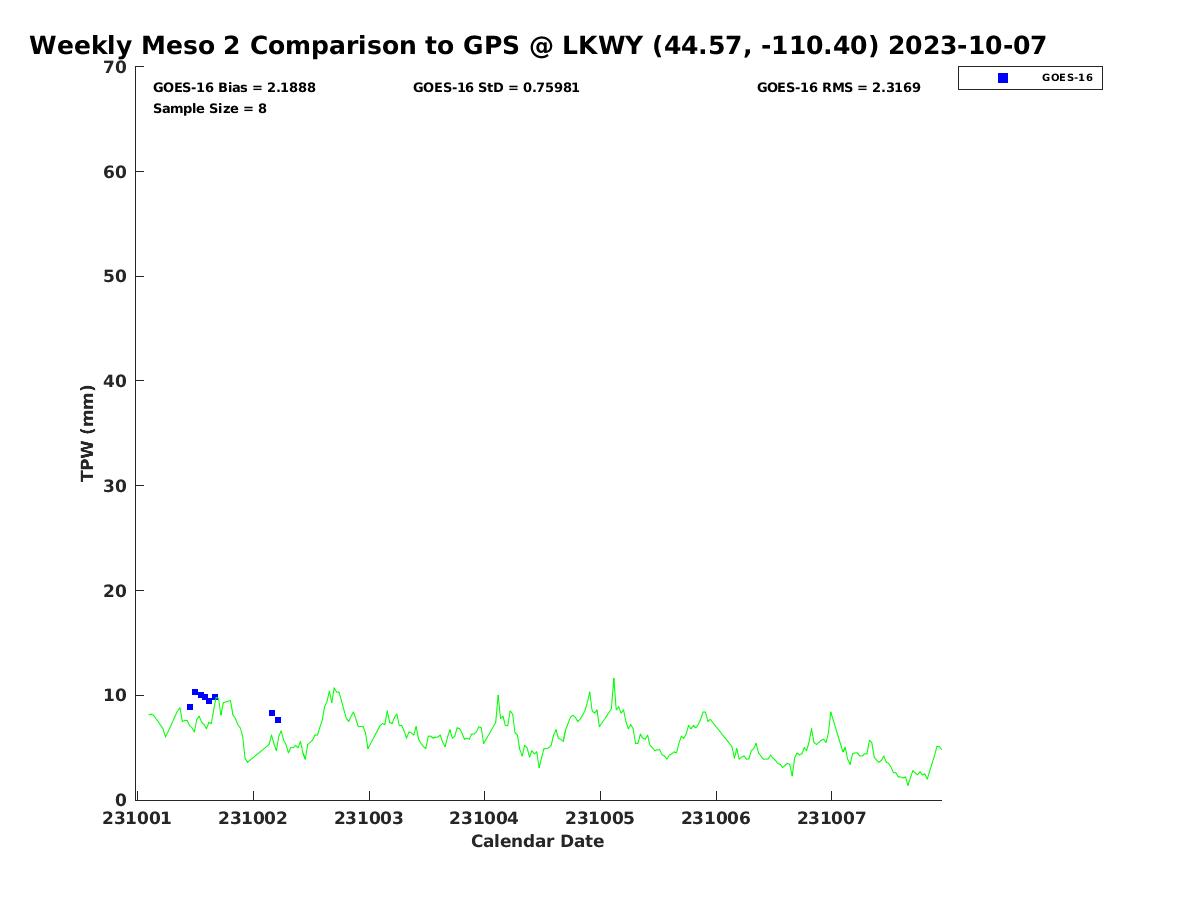This screenshot has width=1200, height=900.
Task: Click the GOES-16 RMS statistic
Action: [838, 88]
